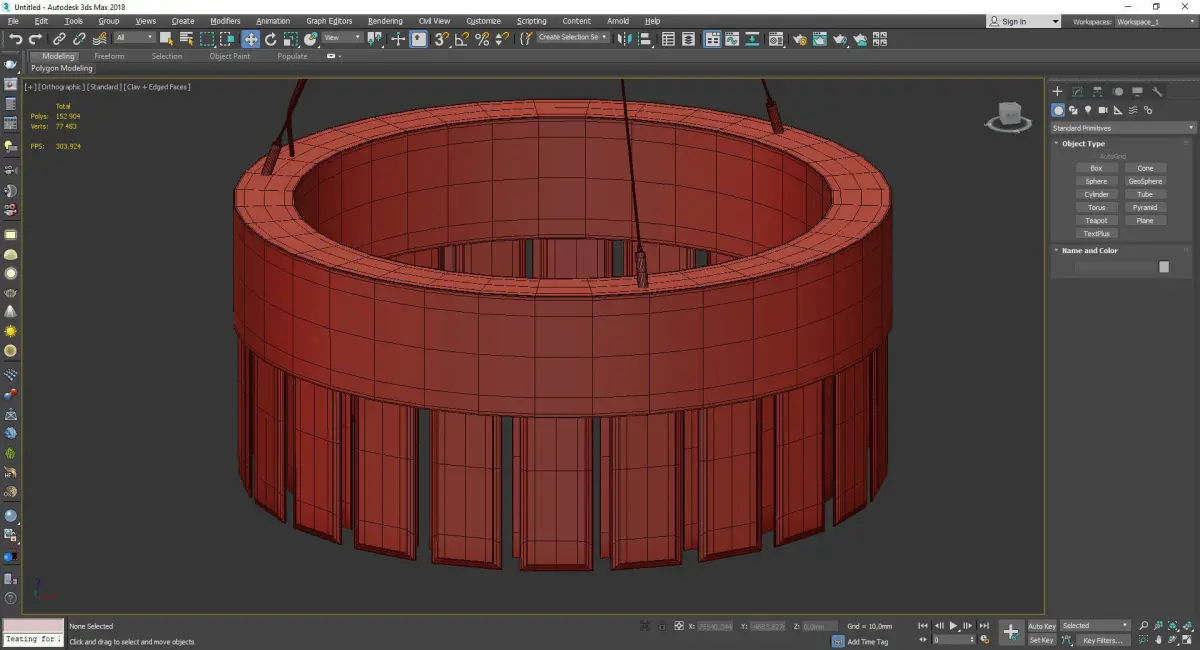This screenshot has height=650, width=1200.
Task: Open Rendered Frame Window
Action: click(820, 39)
